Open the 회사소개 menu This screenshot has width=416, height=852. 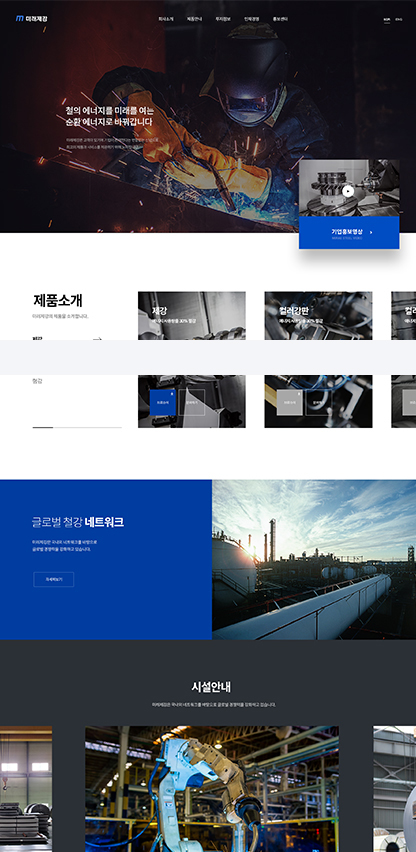[x=166, y=19]
